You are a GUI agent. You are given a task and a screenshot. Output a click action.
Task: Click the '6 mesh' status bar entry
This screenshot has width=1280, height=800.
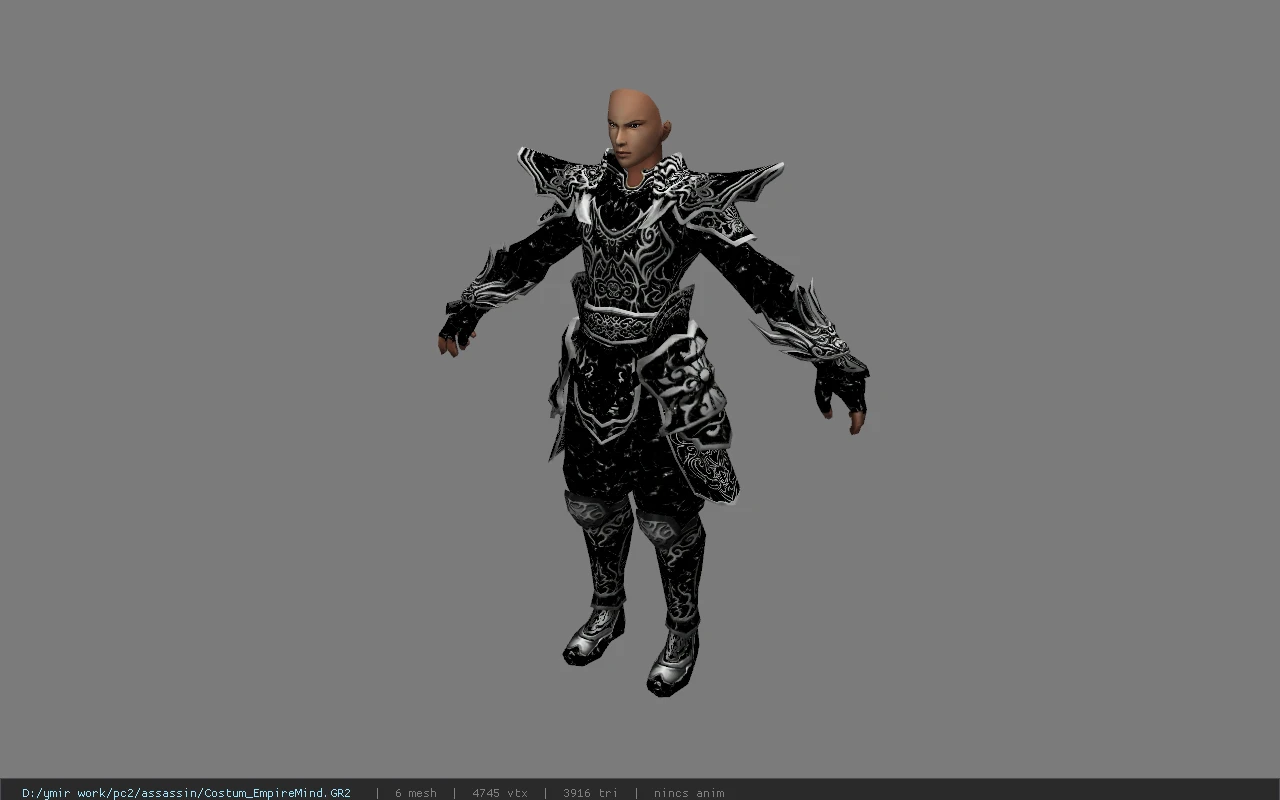point(415,793)
